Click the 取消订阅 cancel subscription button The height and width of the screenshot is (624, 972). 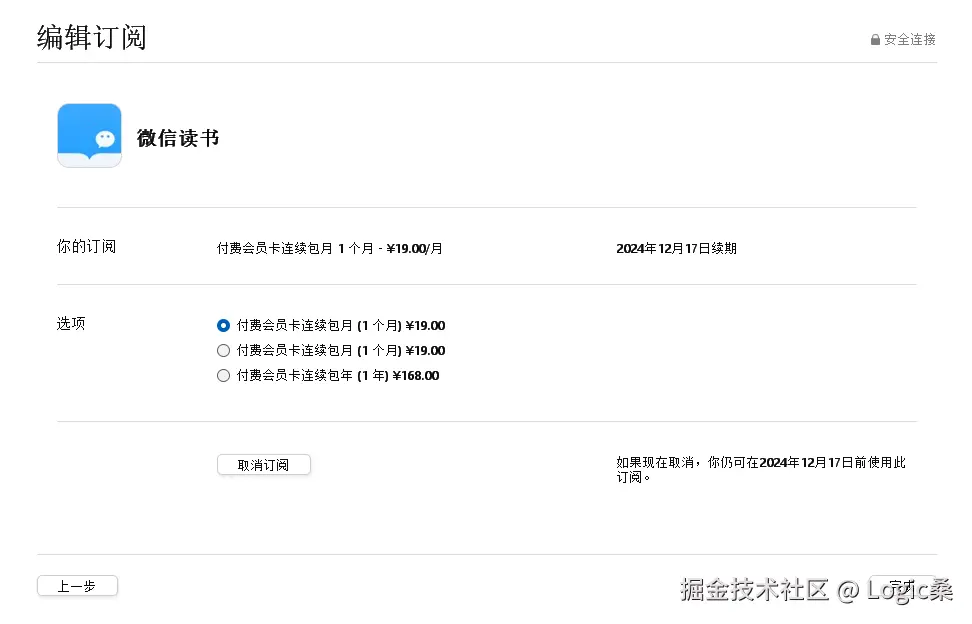(x=263, y=464)
